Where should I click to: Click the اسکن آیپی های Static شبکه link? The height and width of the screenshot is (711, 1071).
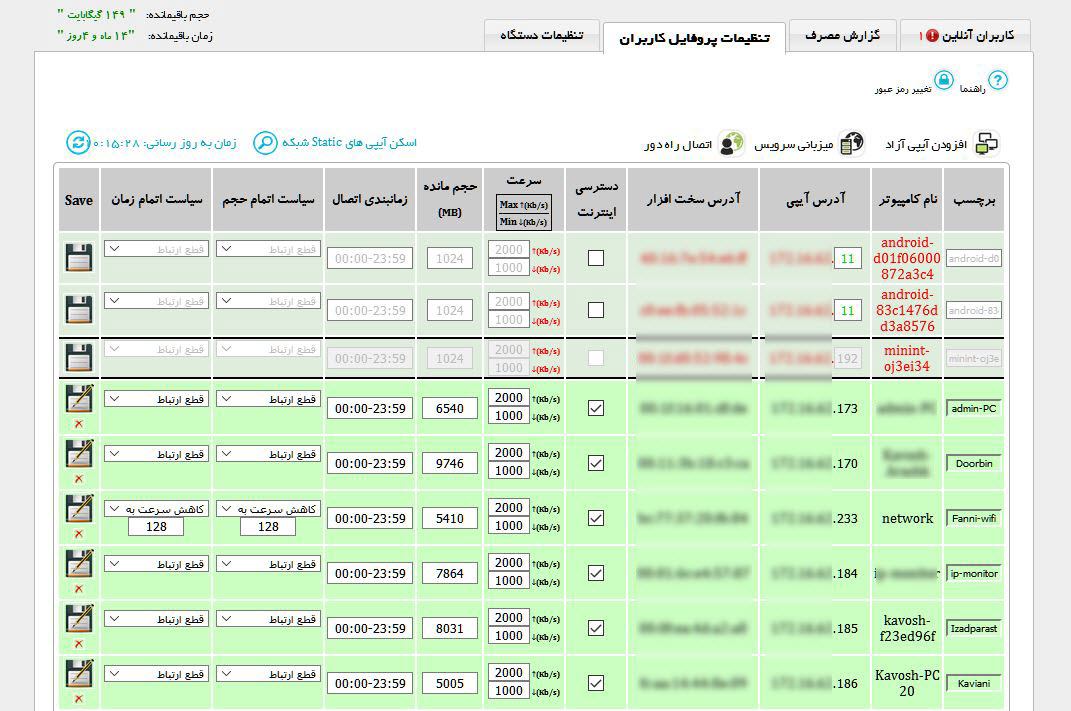point(349,143)
